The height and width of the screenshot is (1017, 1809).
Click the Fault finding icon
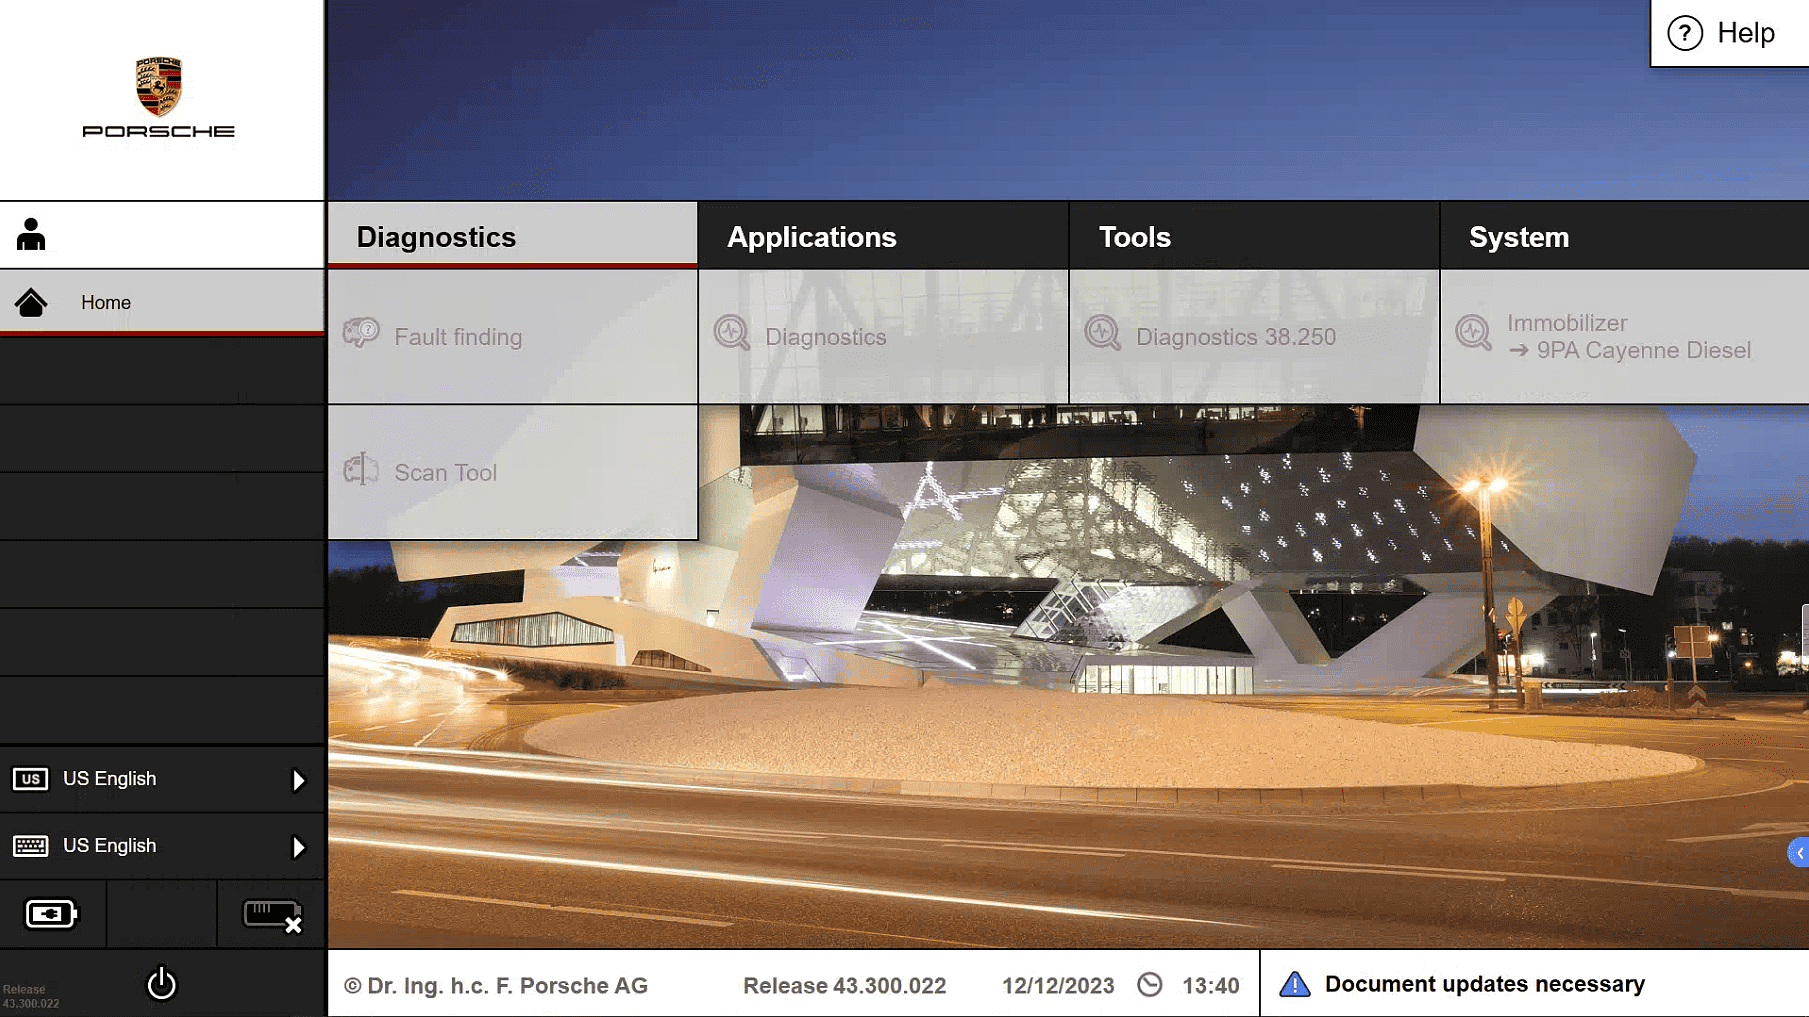361,333
